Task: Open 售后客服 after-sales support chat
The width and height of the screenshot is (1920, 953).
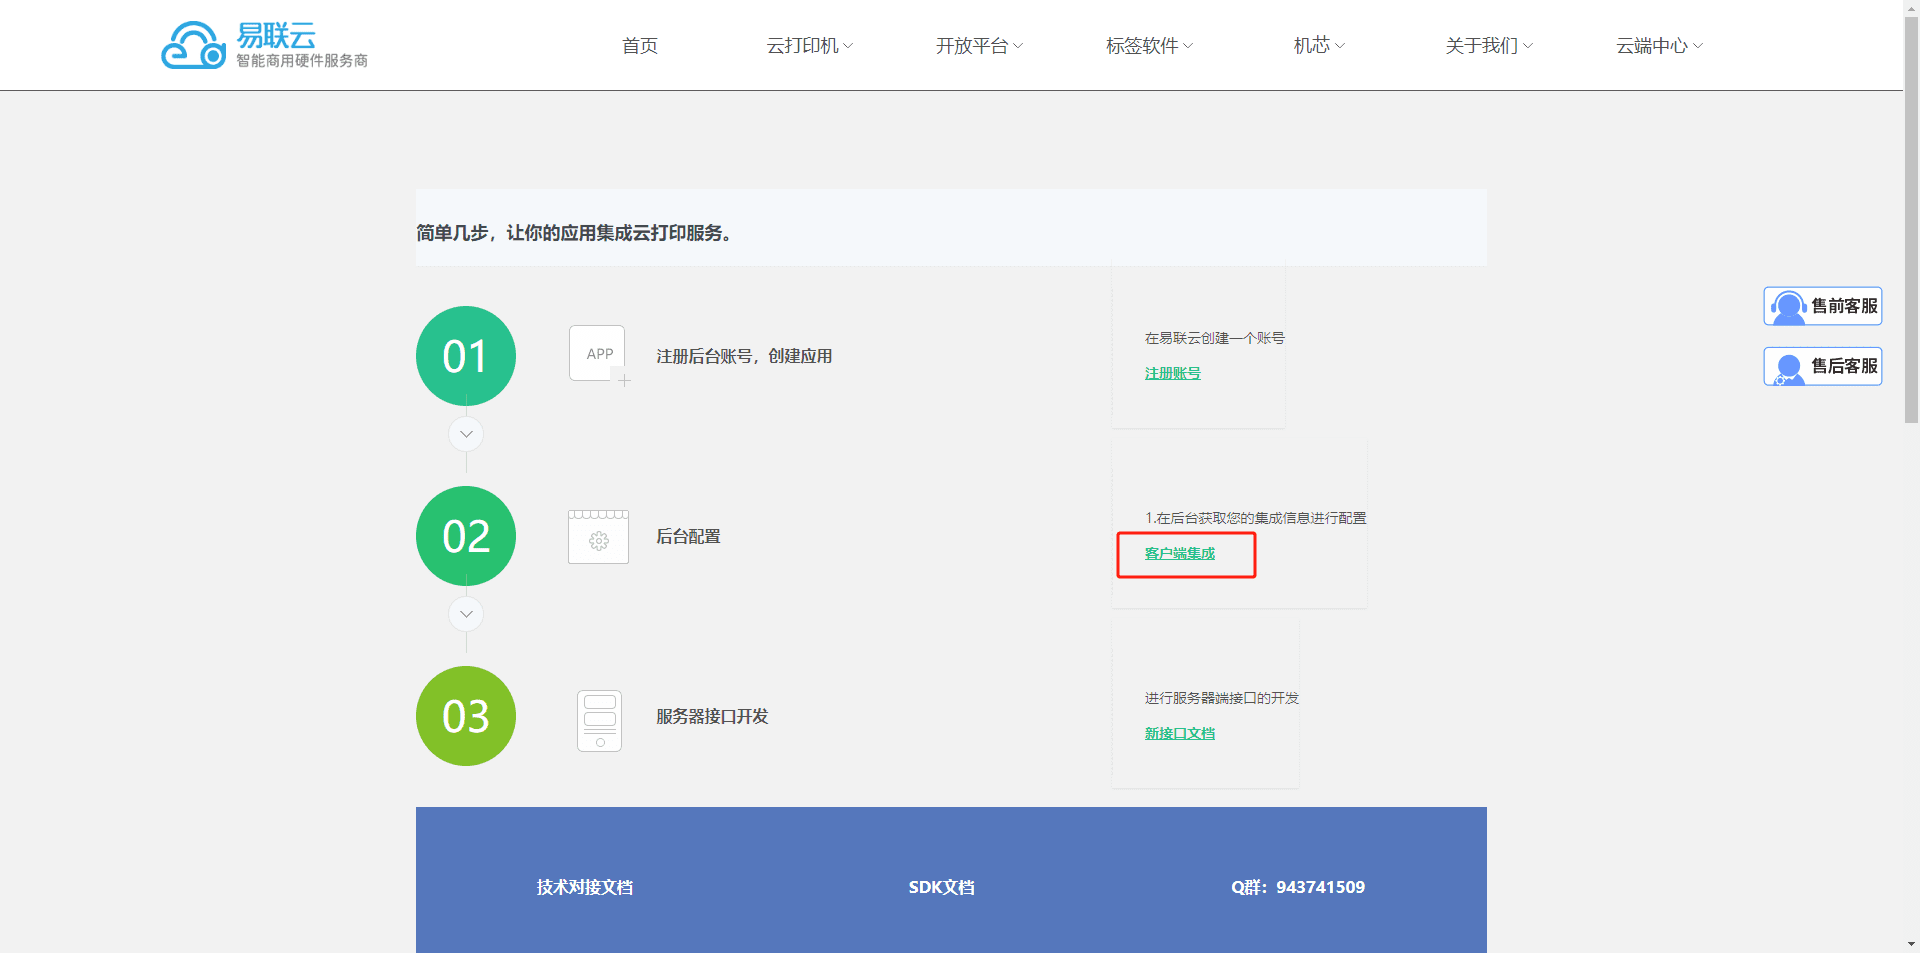Action: [x=1822, y=366]
